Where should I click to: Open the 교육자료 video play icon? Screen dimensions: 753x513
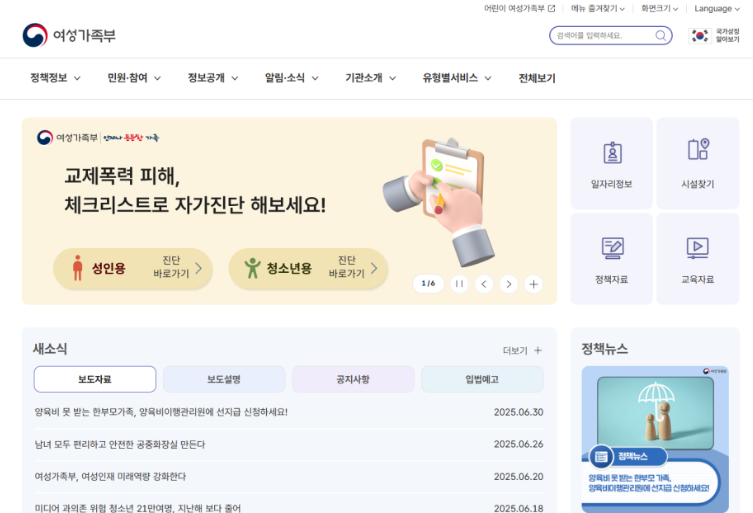pyautogui.click(x=697, y=248)
